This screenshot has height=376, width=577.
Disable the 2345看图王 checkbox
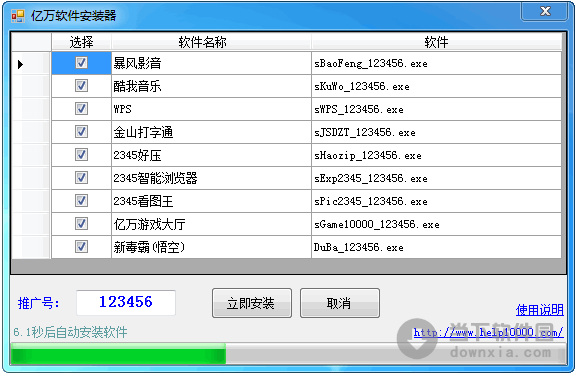coord(81,201)
